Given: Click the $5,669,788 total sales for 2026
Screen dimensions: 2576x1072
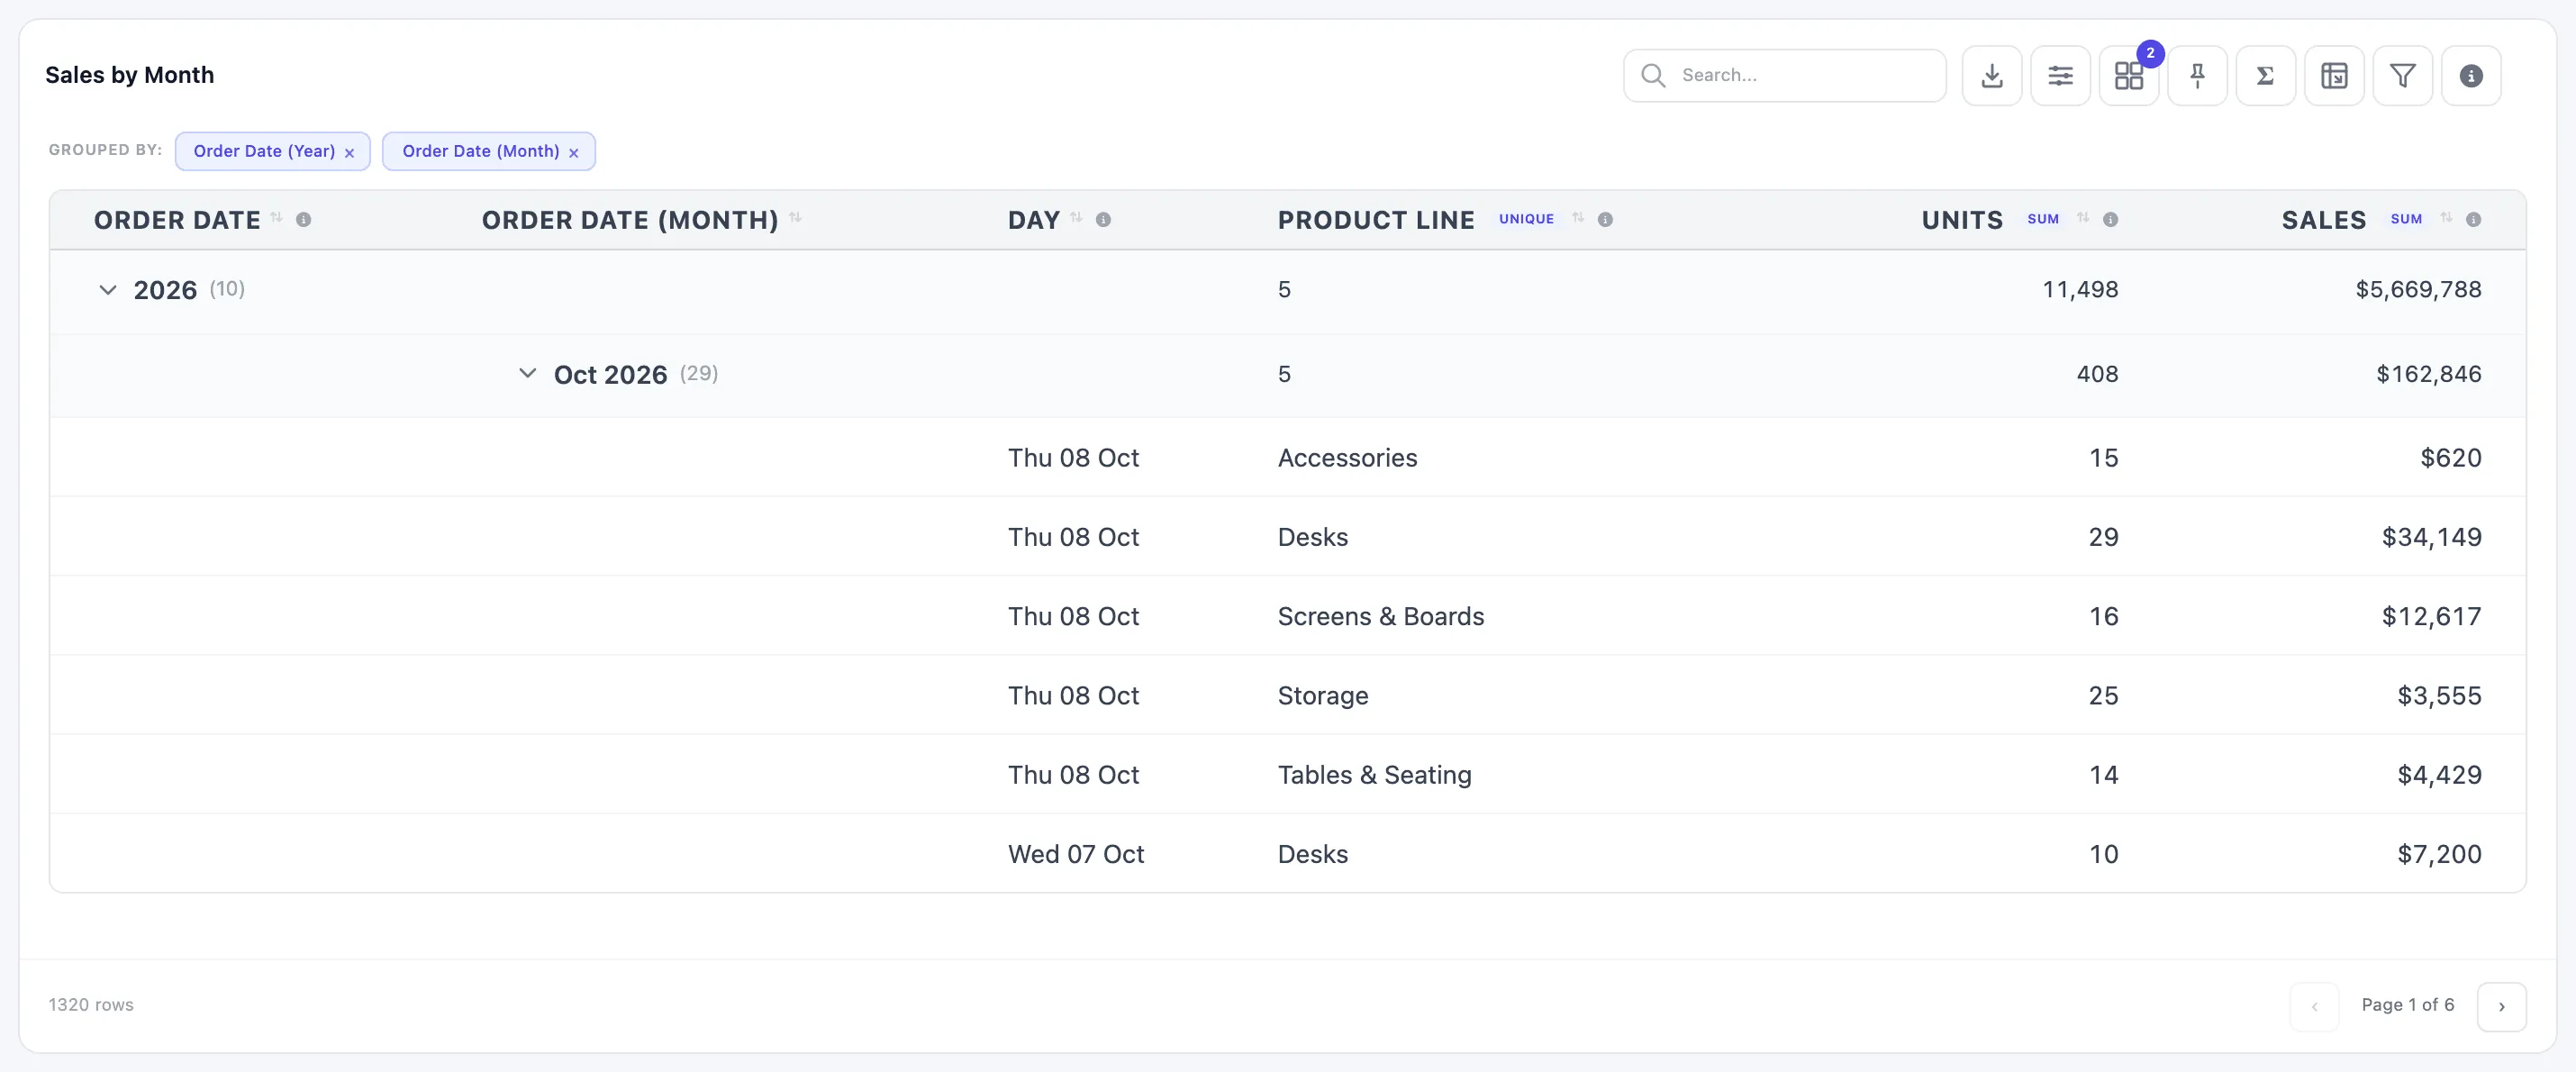Looking at the screenshot, I should (x=2418, y=290).
